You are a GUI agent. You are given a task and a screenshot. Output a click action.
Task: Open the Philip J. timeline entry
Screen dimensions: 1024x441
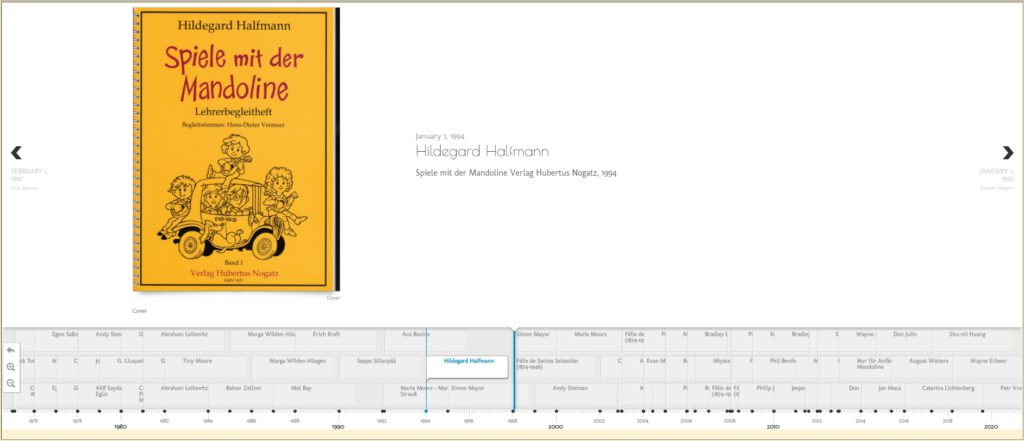click(765, 388)
